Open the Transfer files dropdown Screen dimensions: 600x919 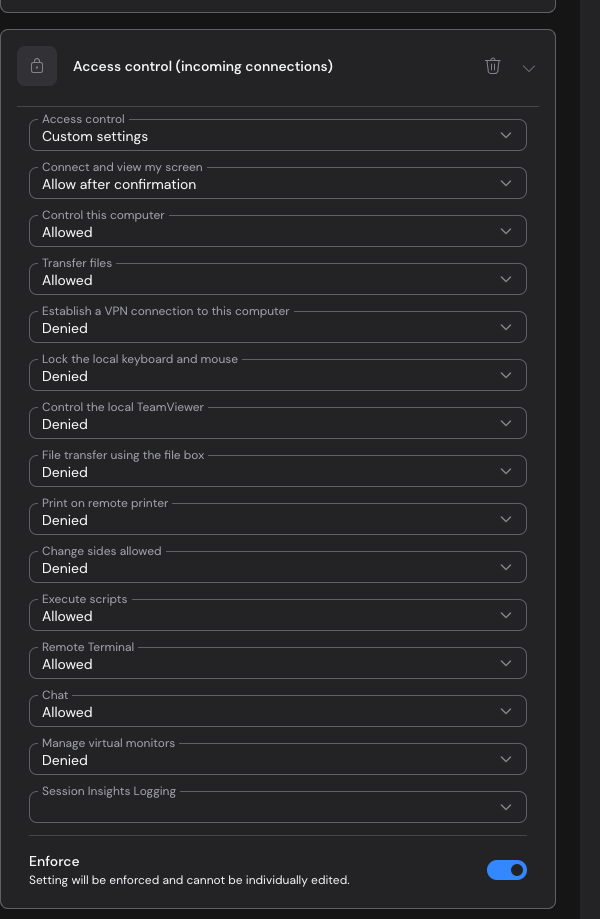[278, 280]
